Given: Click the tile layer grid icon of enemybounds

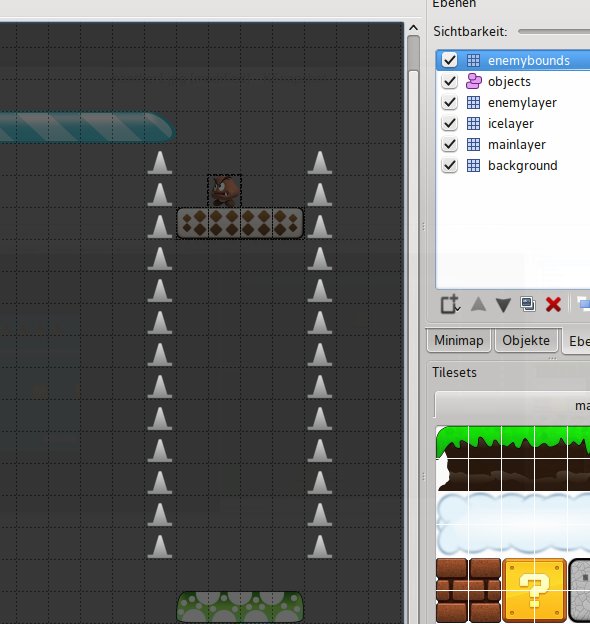Looking at the screenshot, I should [473, 60].
